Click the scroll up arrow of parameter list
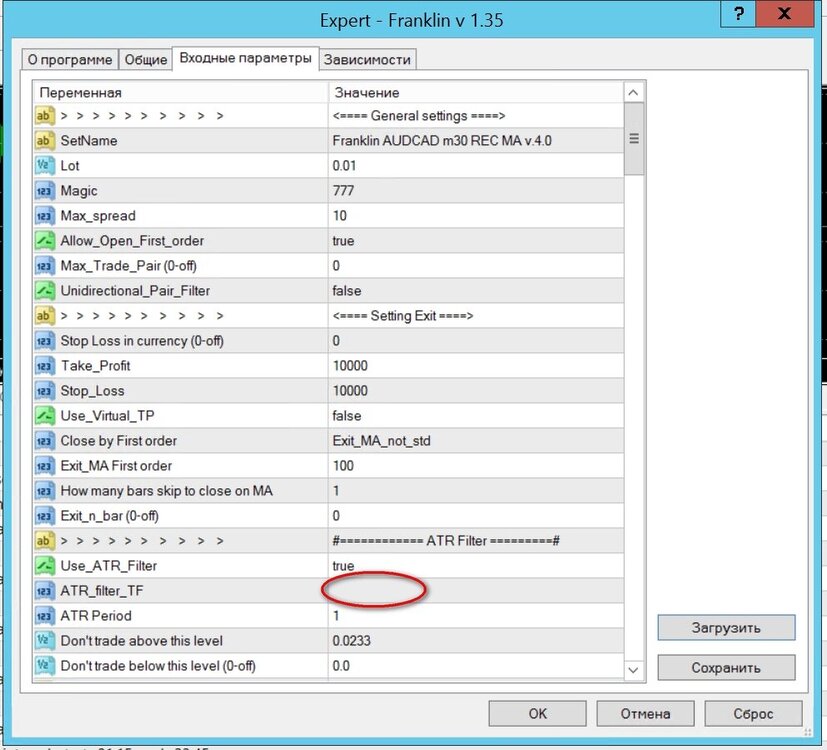827x750 pixels. point(633,93)
